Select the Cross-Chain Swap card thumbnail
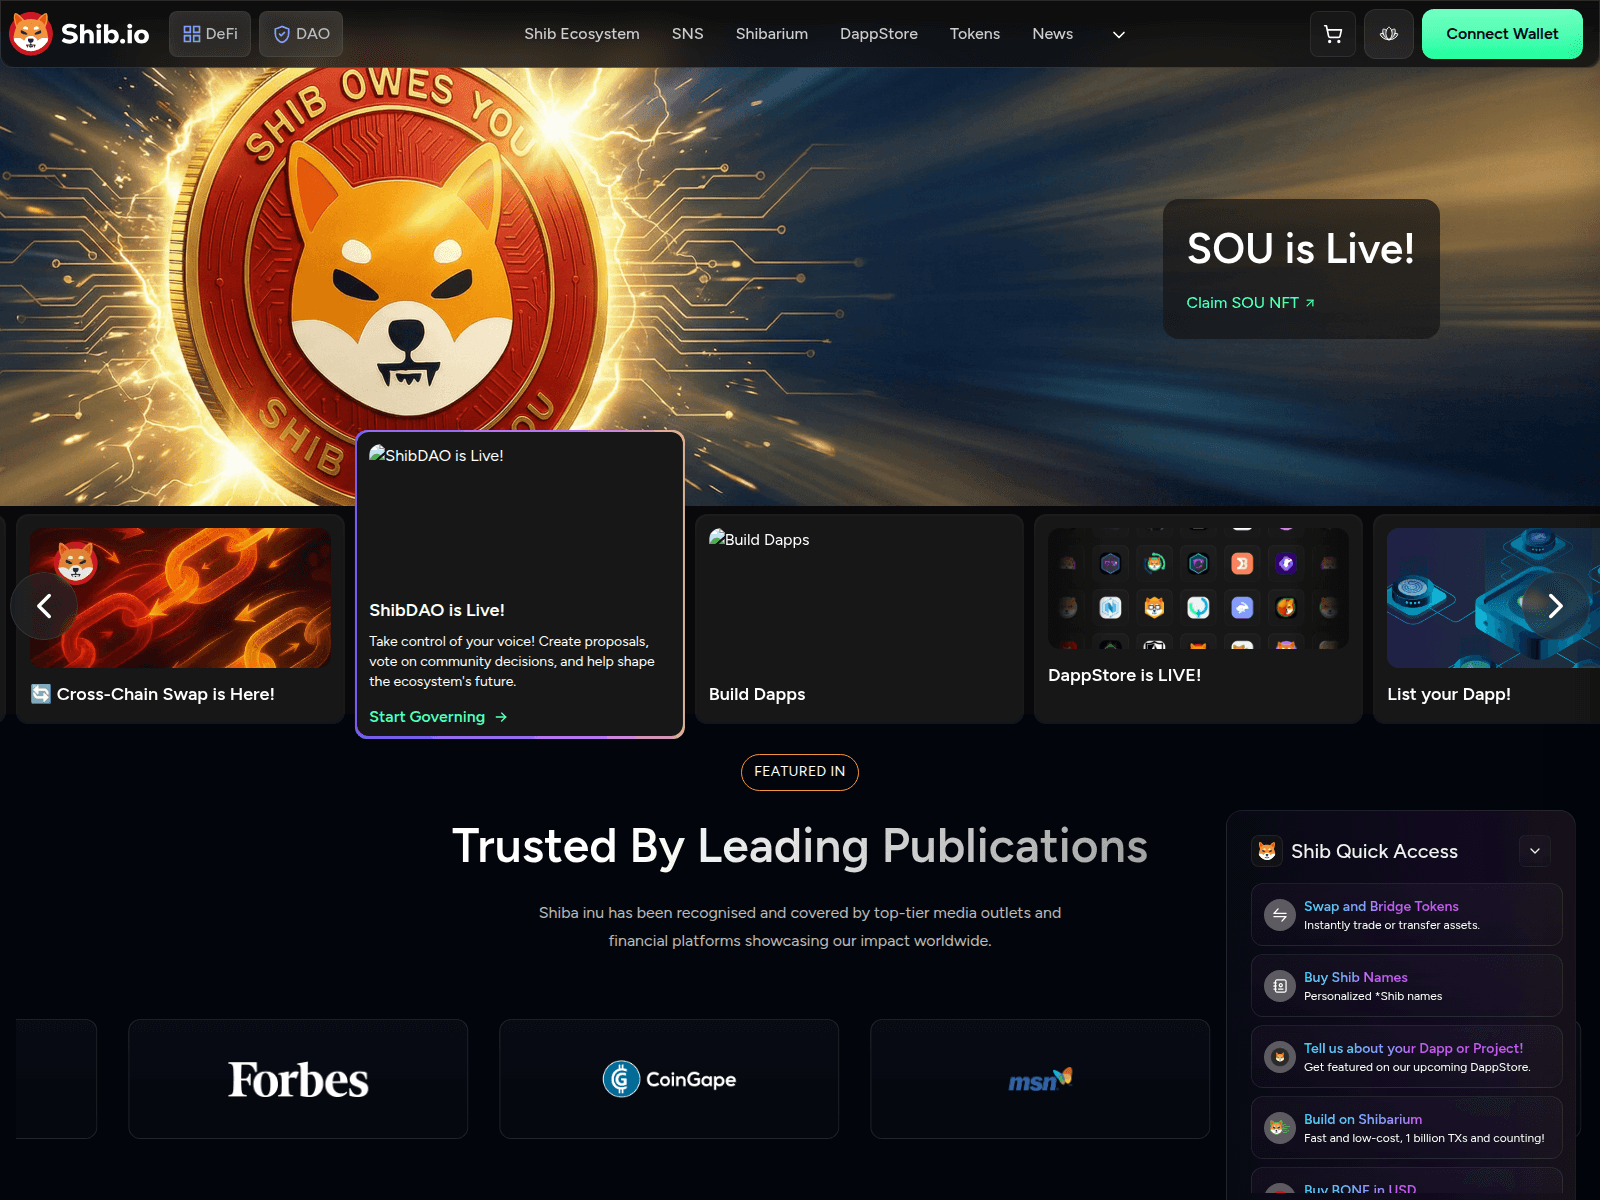1600x1200 pixels. (x=180, y=598)
